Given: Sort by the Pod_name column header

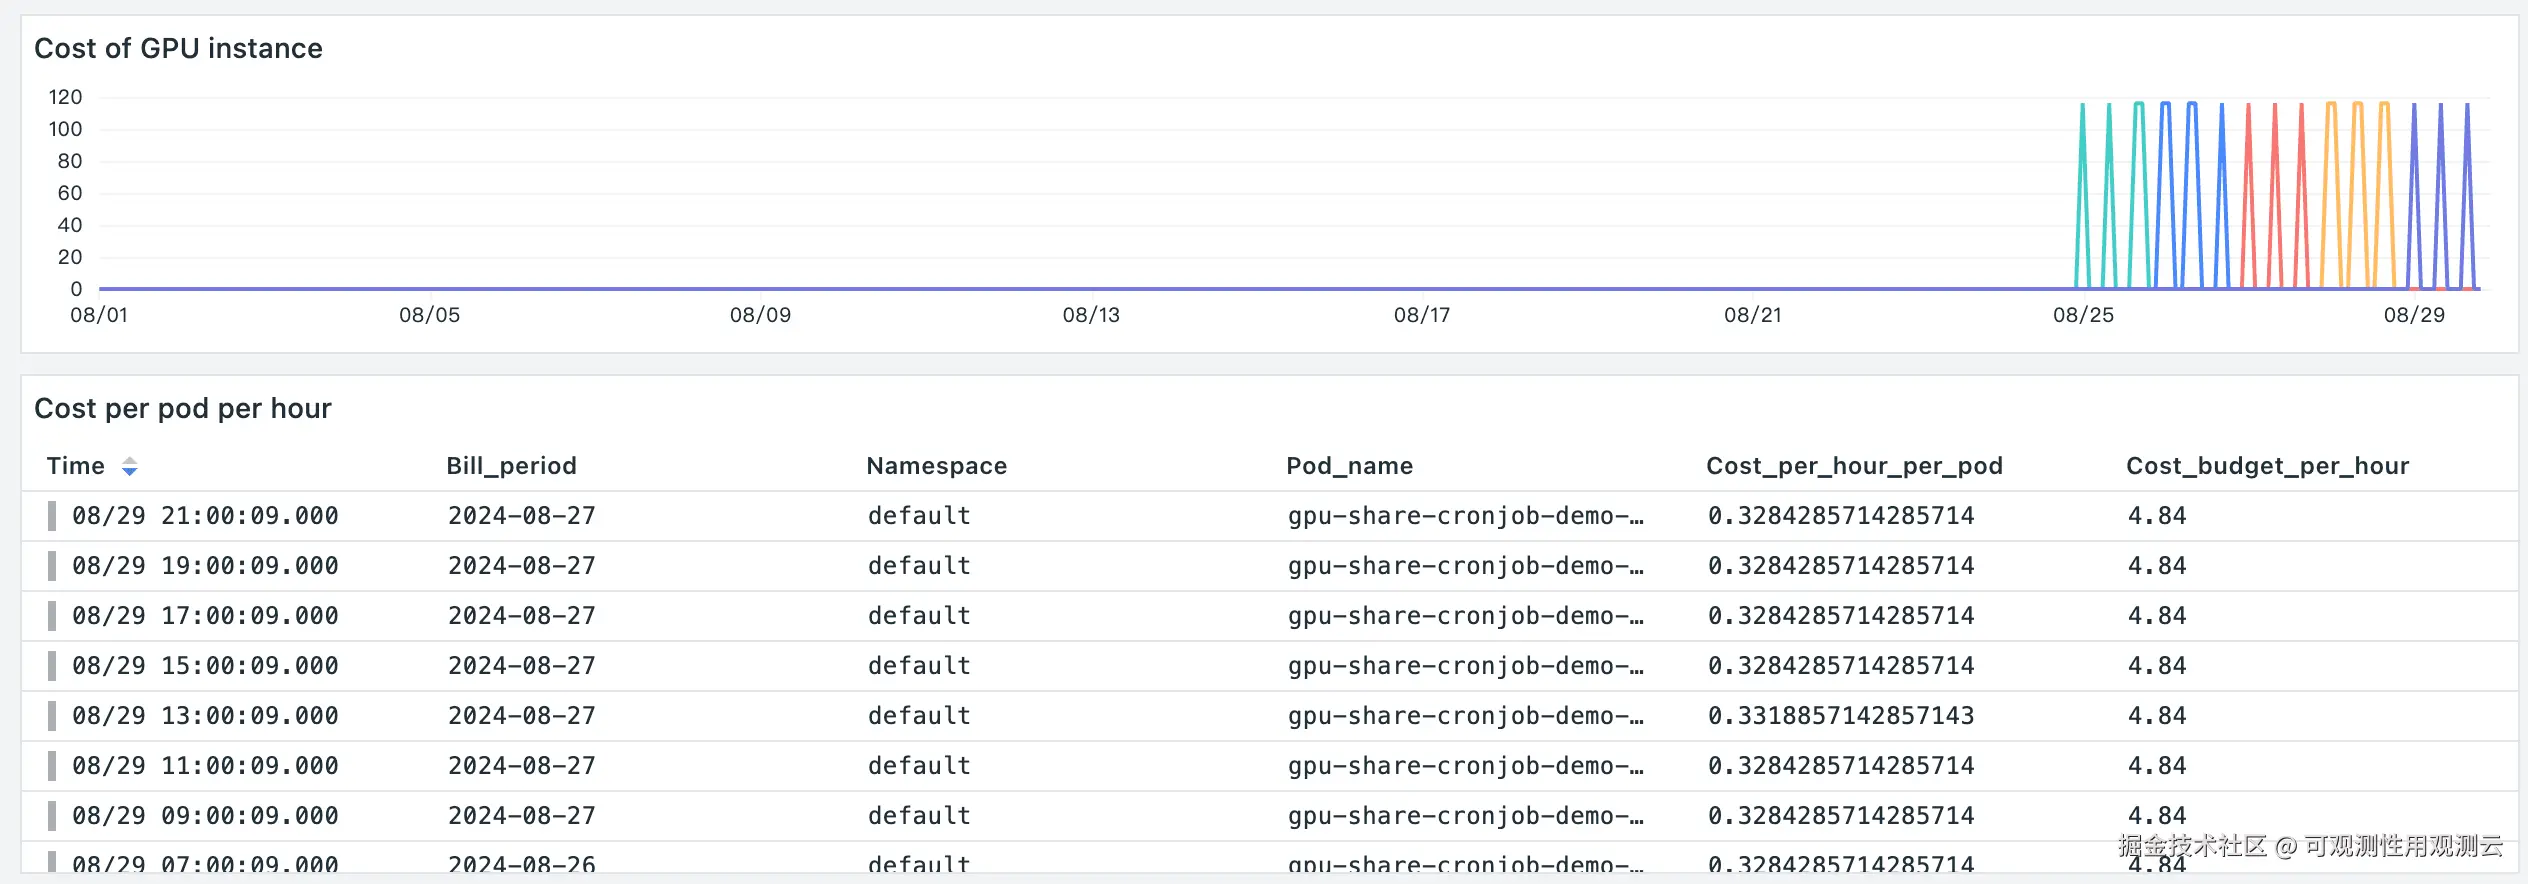Looking at the screenshot, I should click(x=1349, y=466).
